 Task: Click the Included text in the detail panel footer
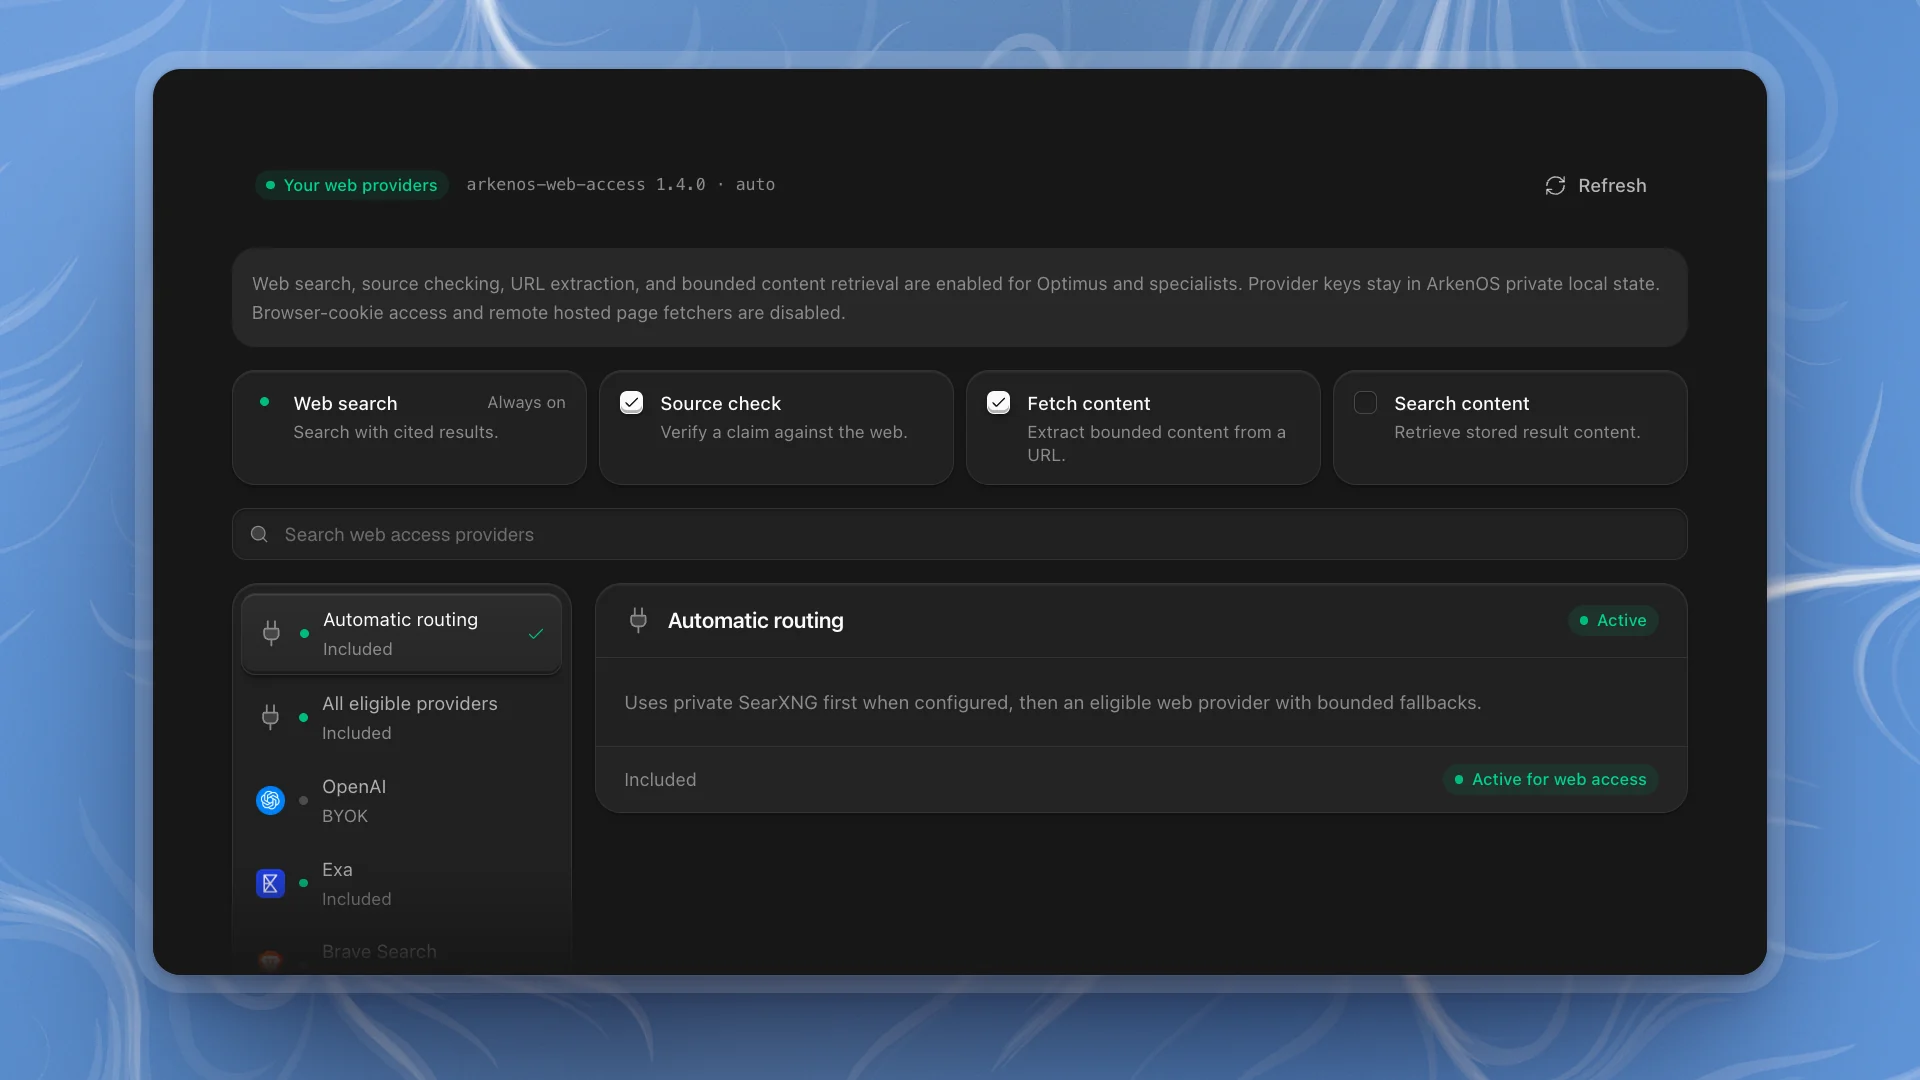(x=660, y=780)
